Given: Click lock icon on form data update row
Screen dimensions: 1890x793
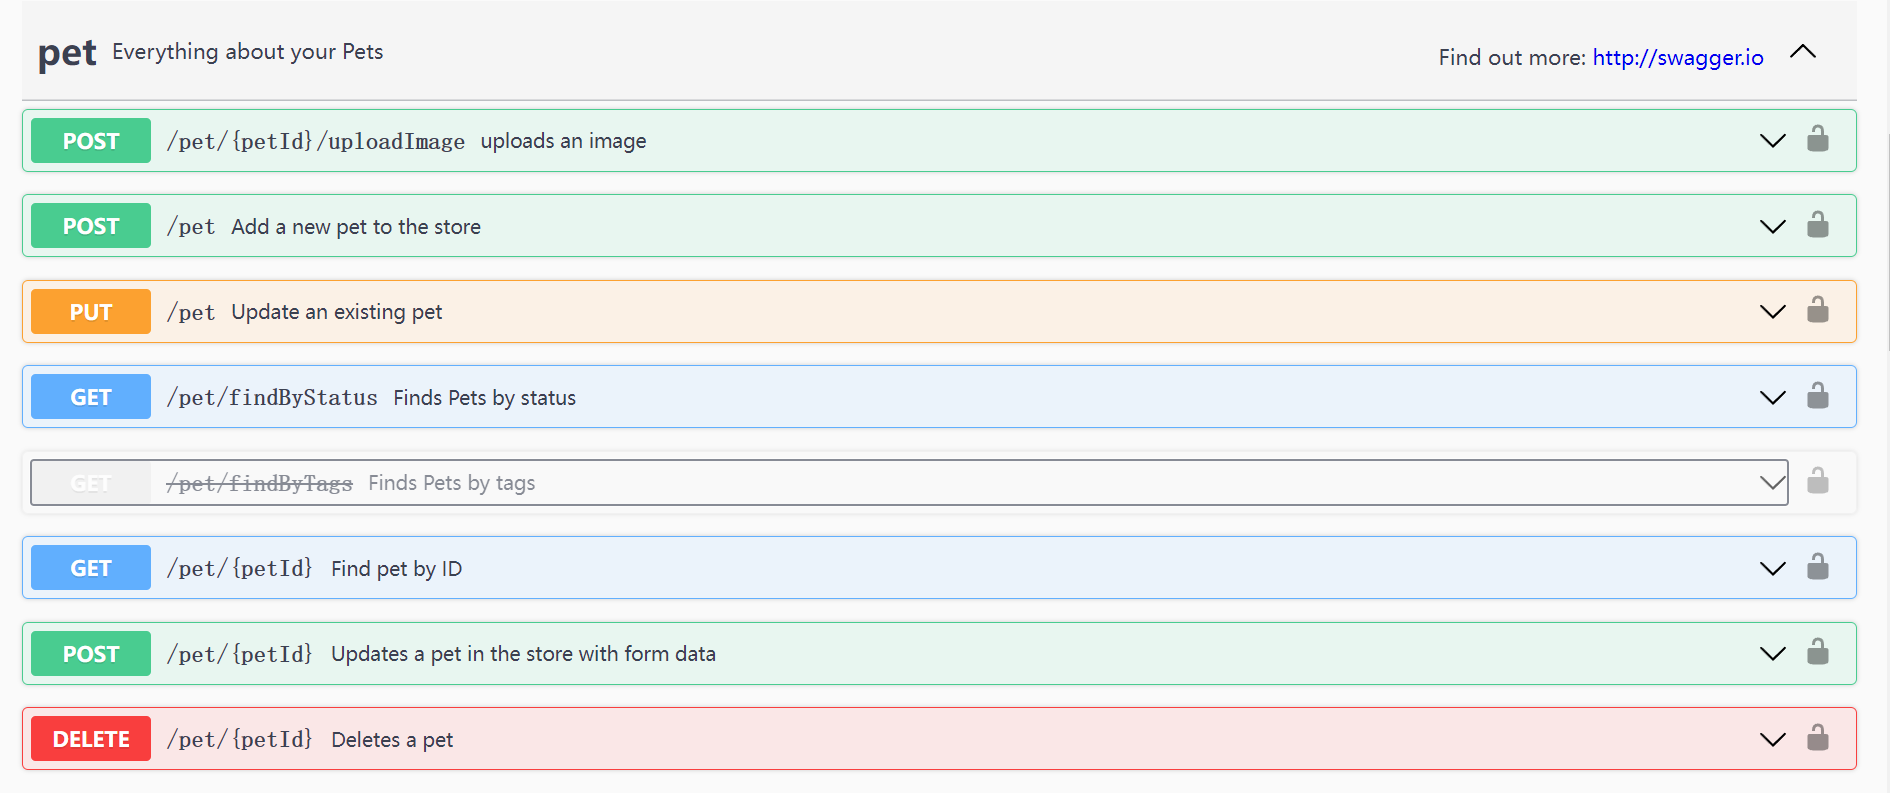Looking at the screenshot, I should [x=1817, y=653].
